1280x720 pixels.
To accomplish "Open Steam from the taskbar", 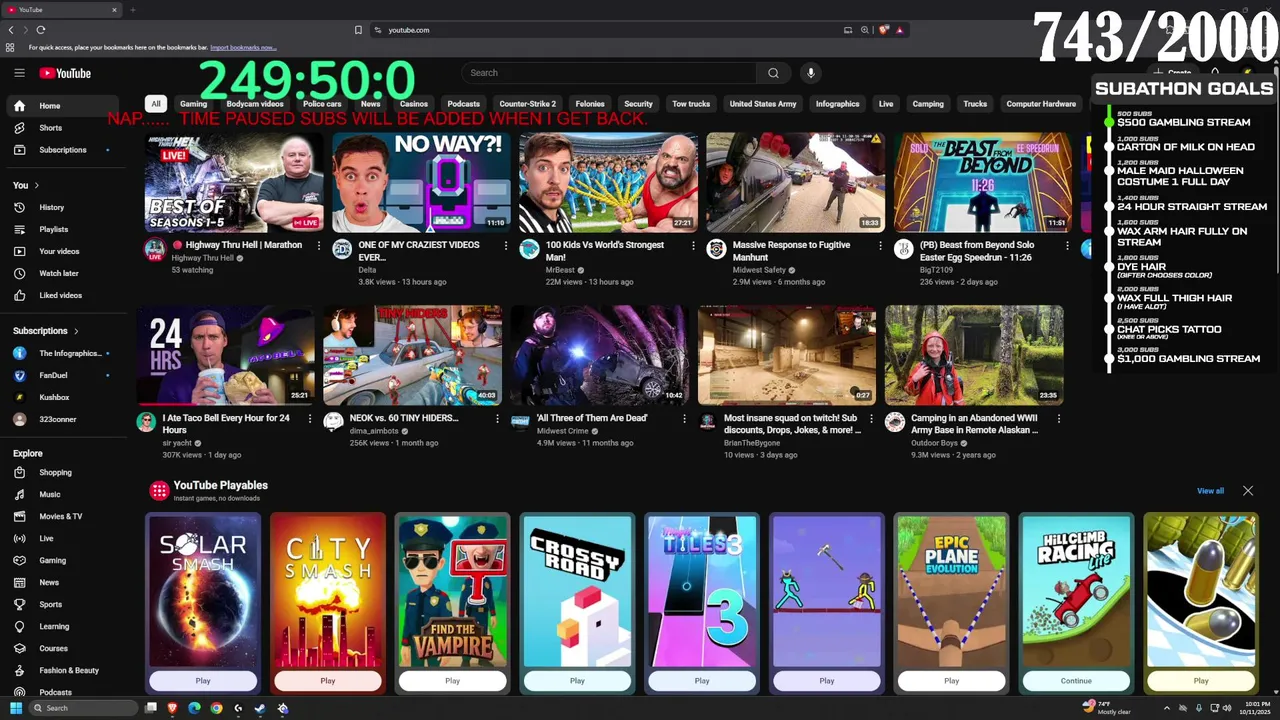I will pyautogui.click(x=260, y=708).
